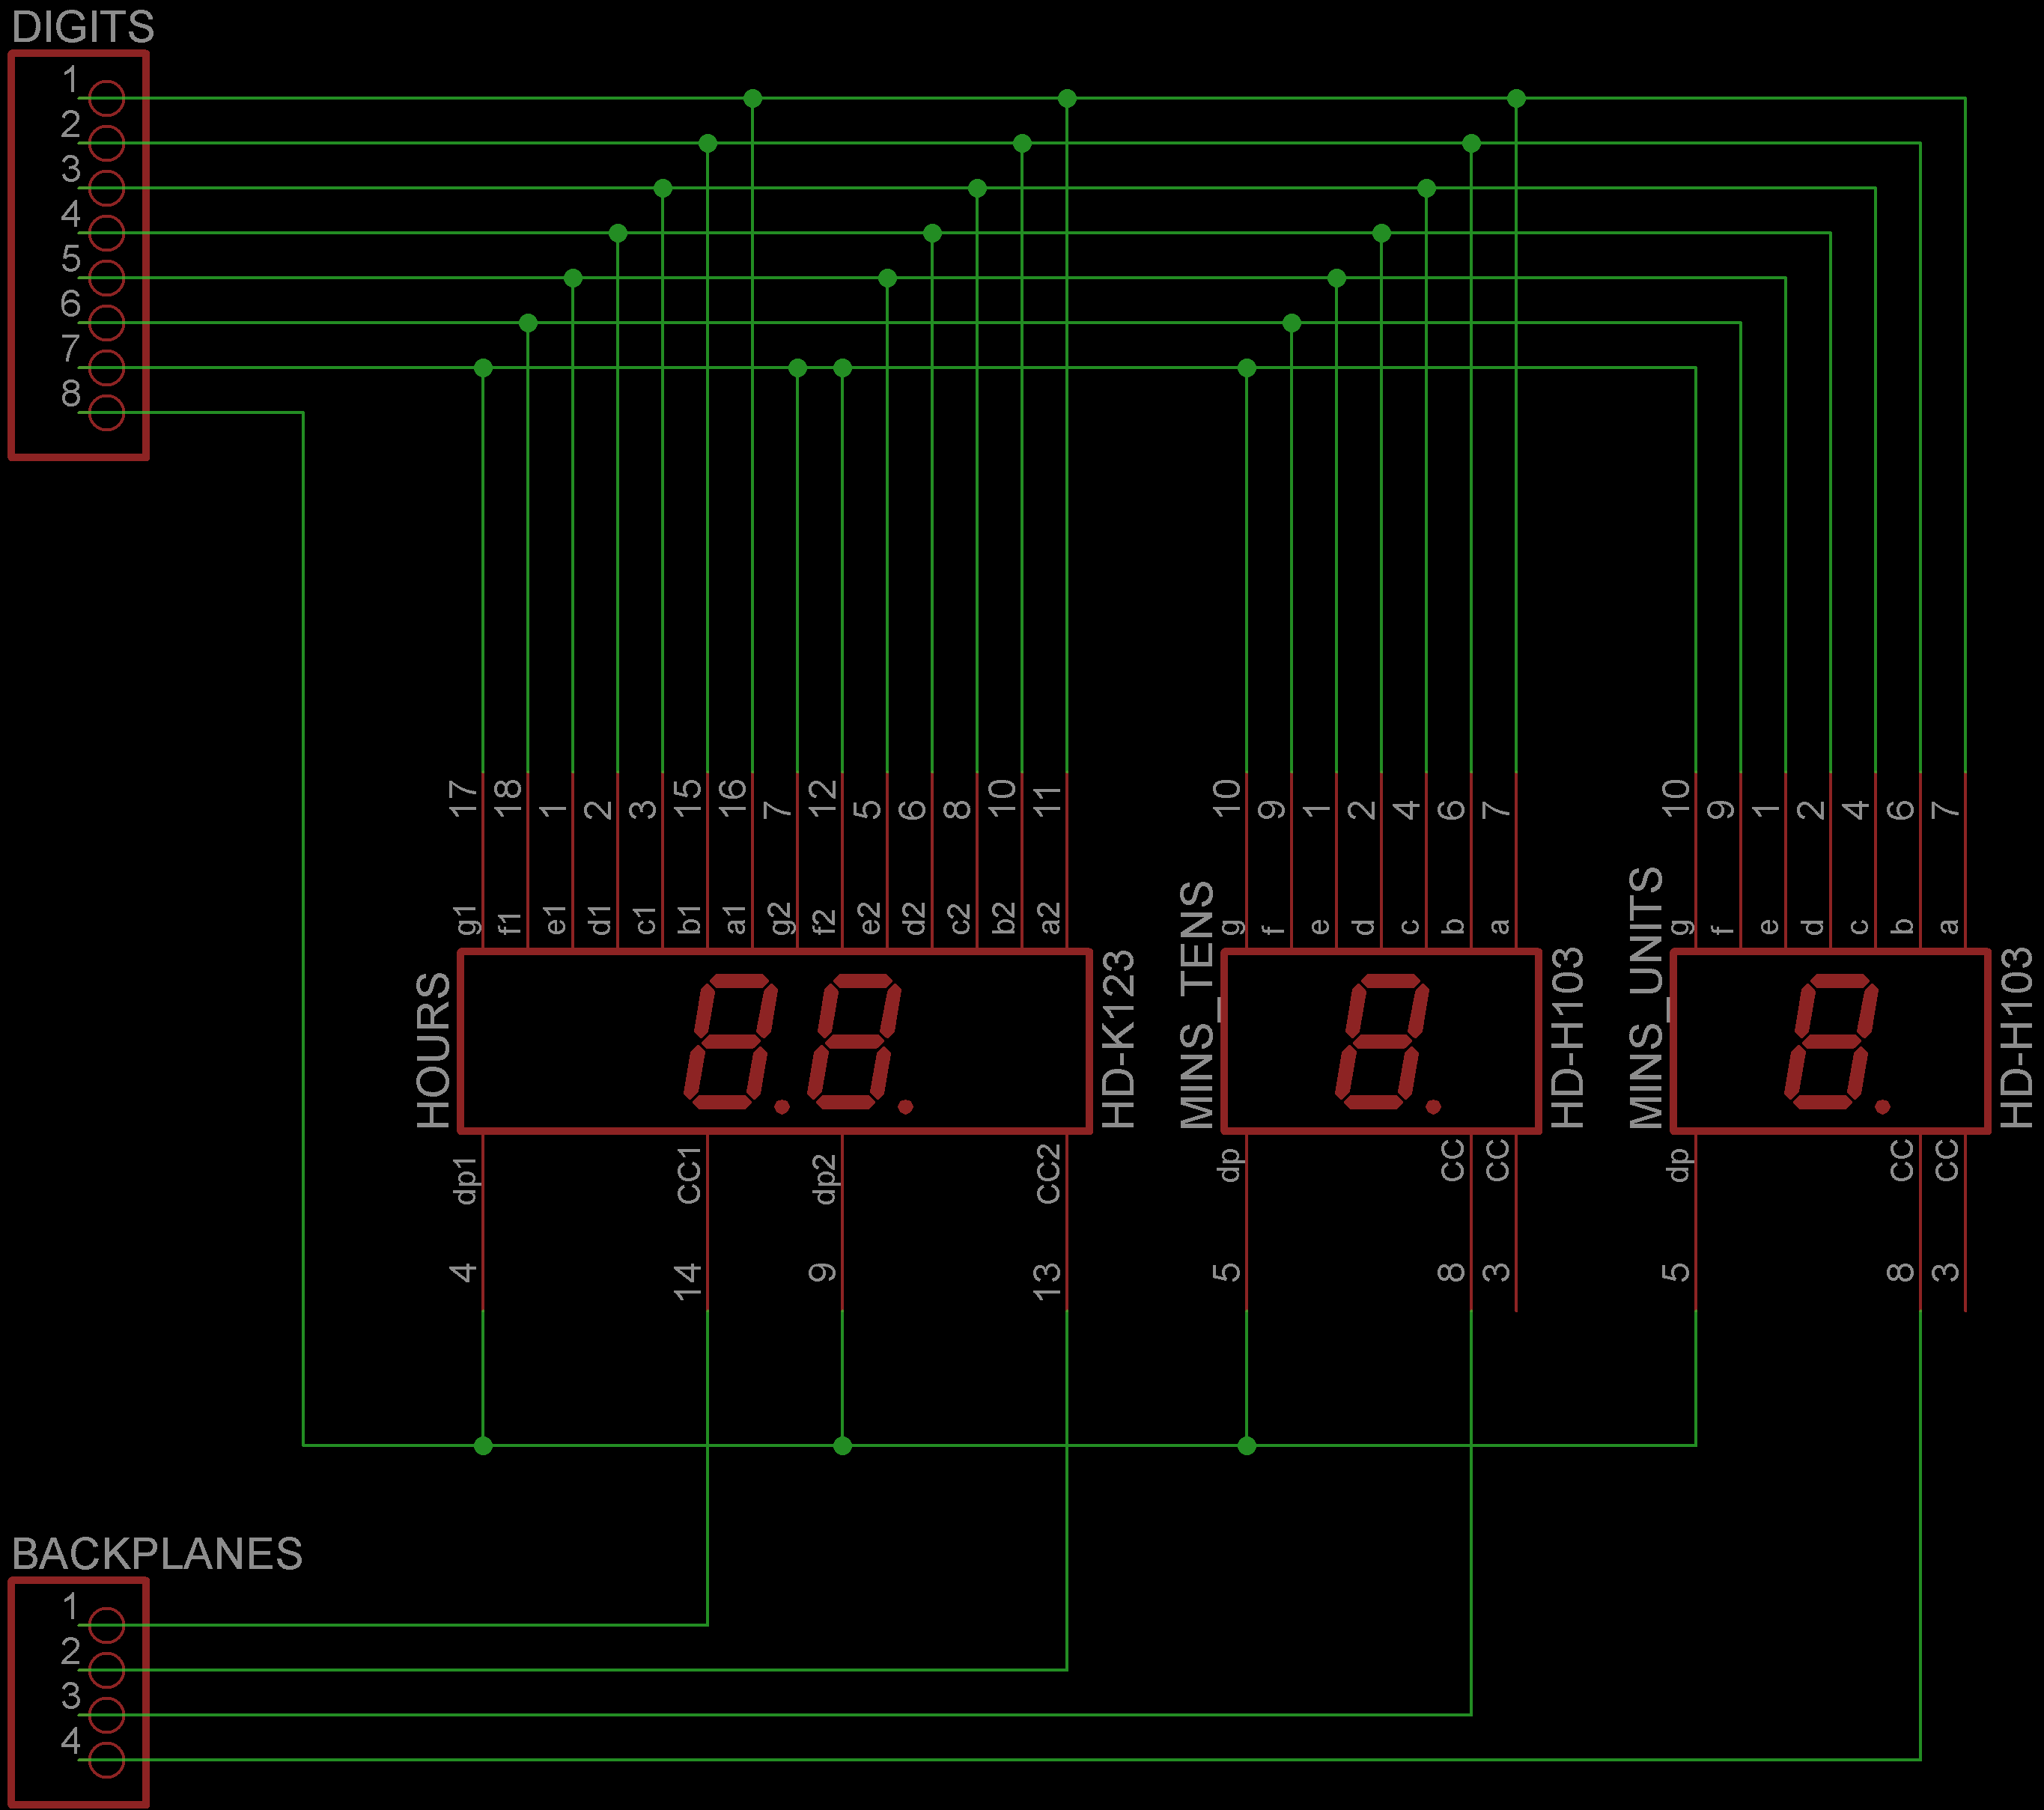Image resolution: width=2044 pixels, height=1810 pixels.
Task: Click the MINS_UNITS component name
Action: 1646,998
